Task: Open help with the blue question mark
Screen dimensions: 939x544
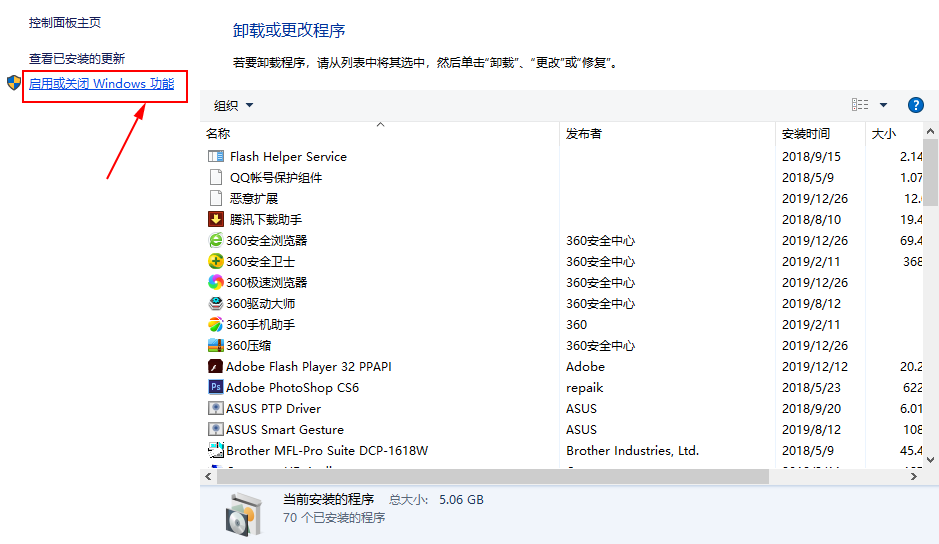Action: [916, 105]
